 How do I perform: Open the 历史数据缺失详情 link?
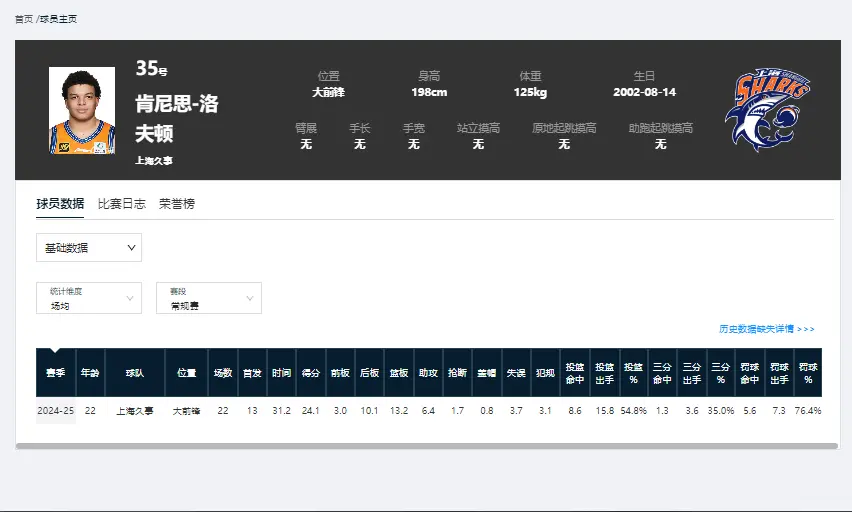pyautogui.click(x=766, y=329)
